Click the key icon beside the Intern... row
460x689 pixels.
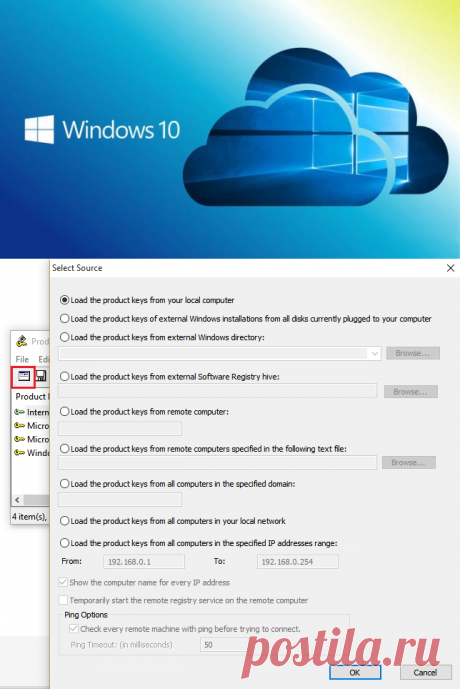coord(19,412)
